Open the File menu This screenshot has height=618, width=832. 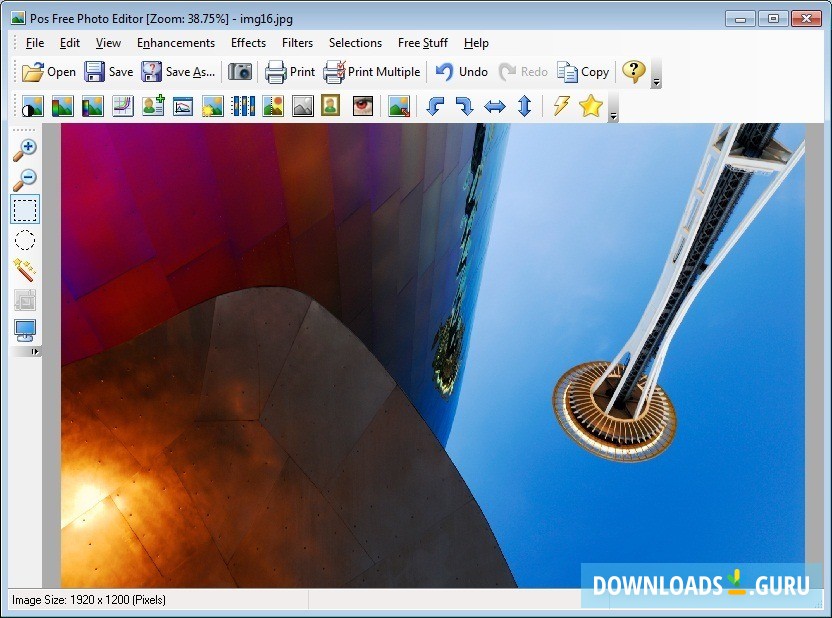coord(34,43)
